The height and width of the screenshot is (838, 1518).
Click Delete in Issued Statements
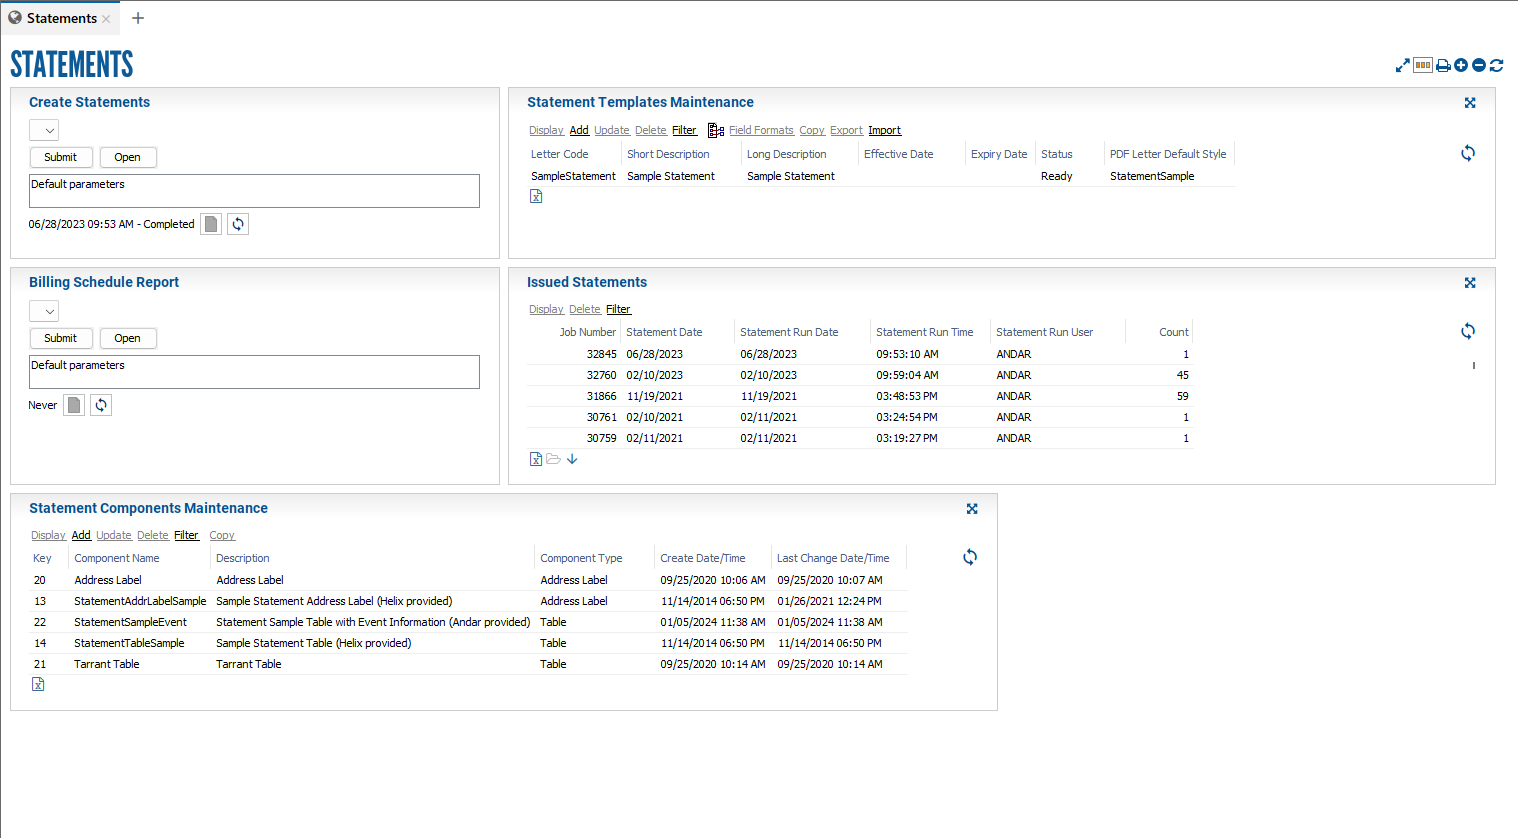585,309
